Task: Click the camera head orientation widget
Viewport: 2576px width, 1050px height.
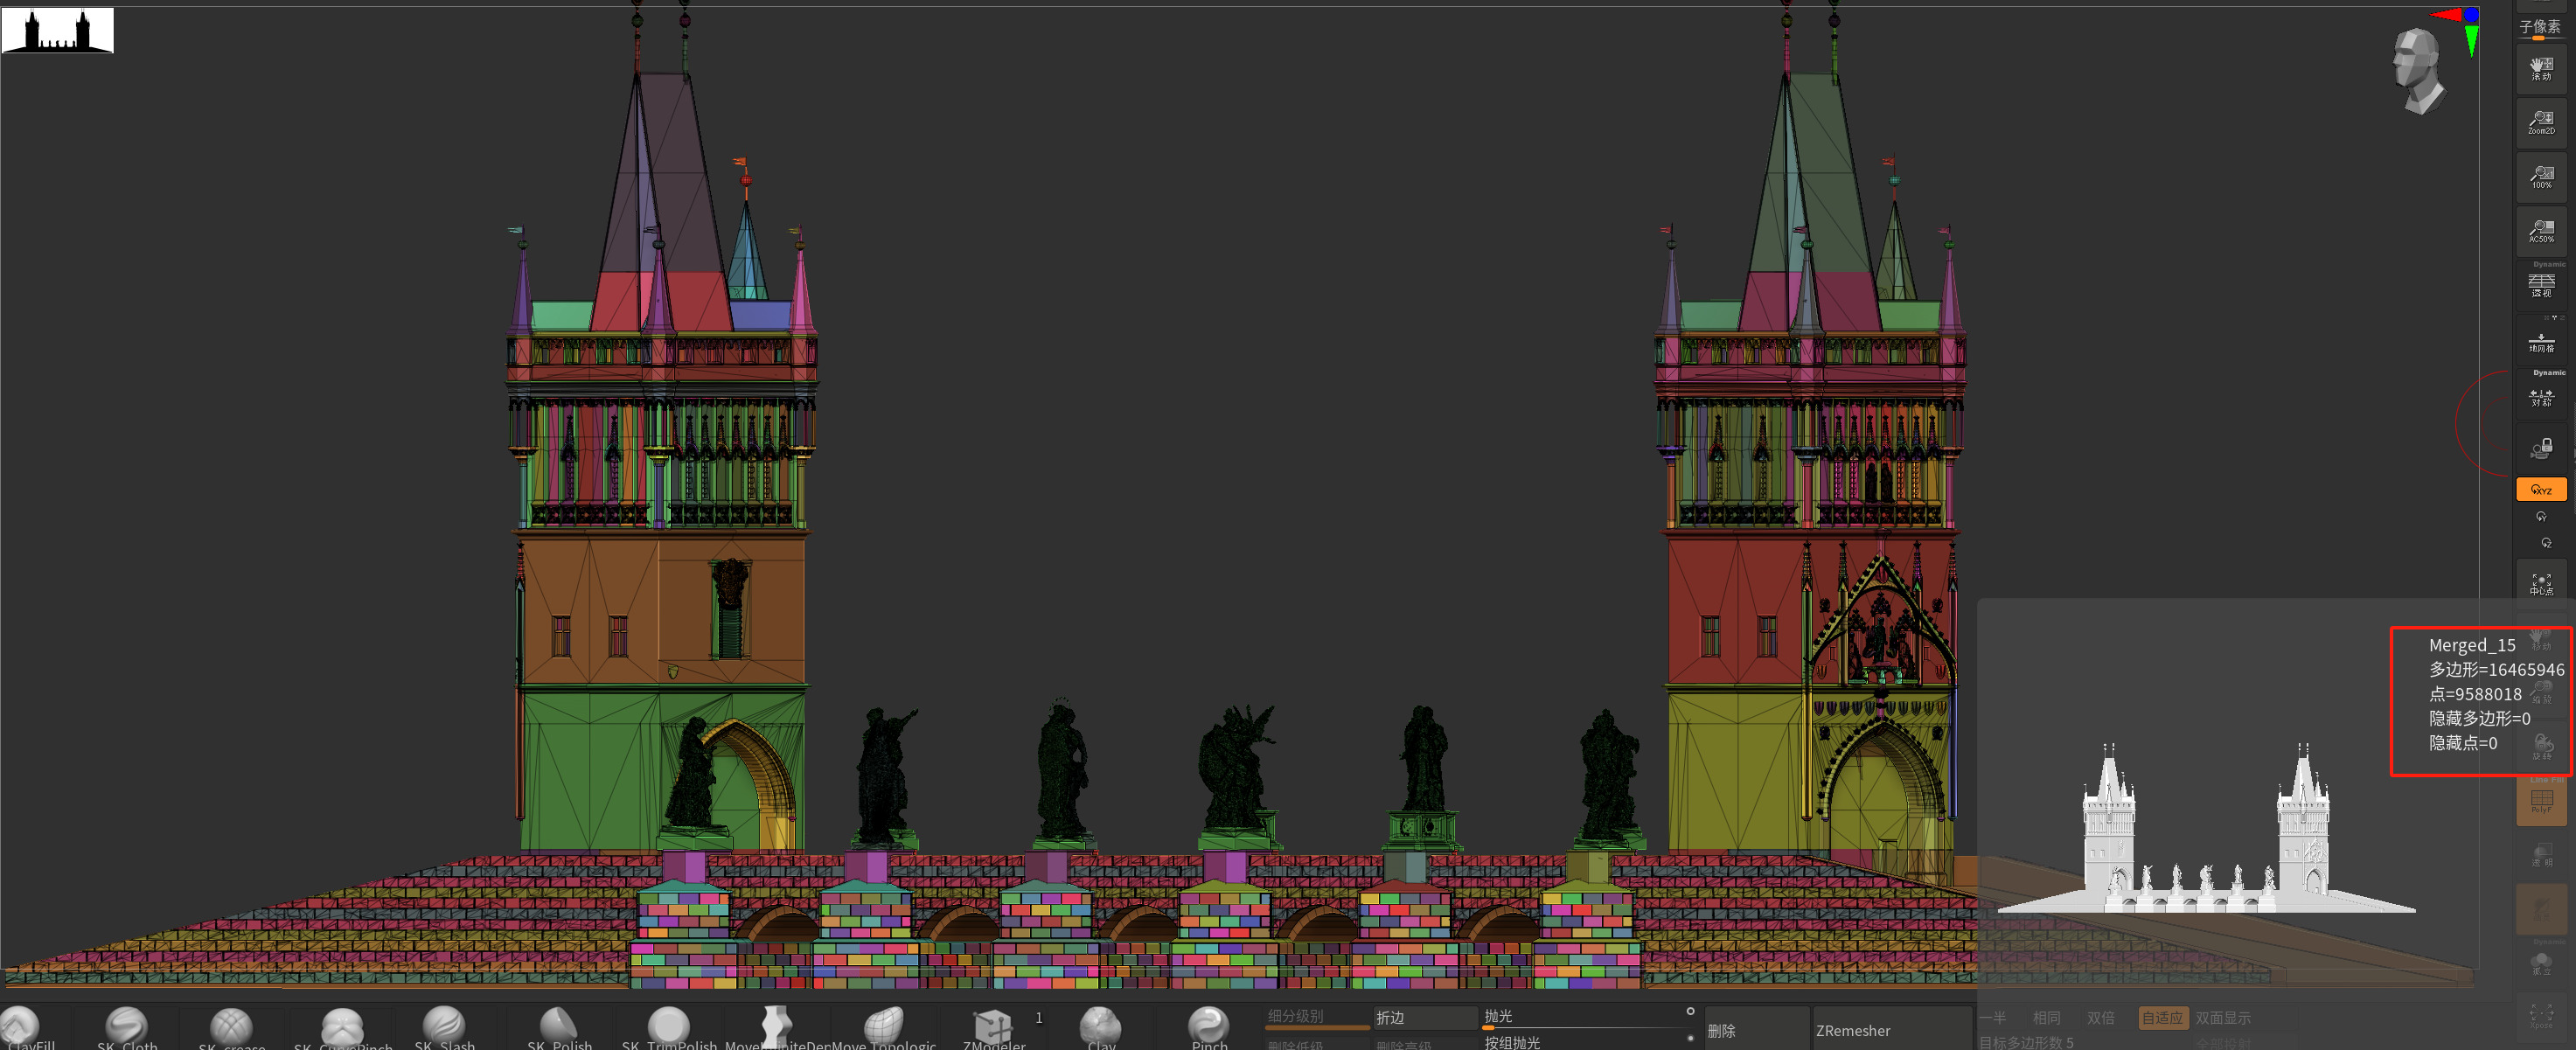Action: point(2417,71)
